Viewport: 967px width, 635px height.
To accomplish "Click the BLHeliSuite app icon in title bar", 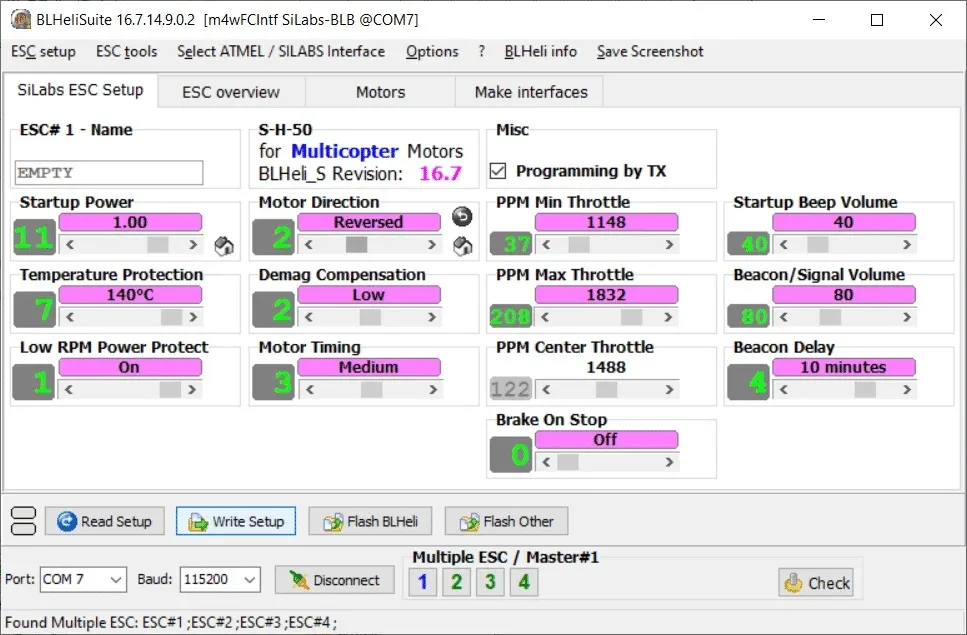I will click(x=19, y=20).
